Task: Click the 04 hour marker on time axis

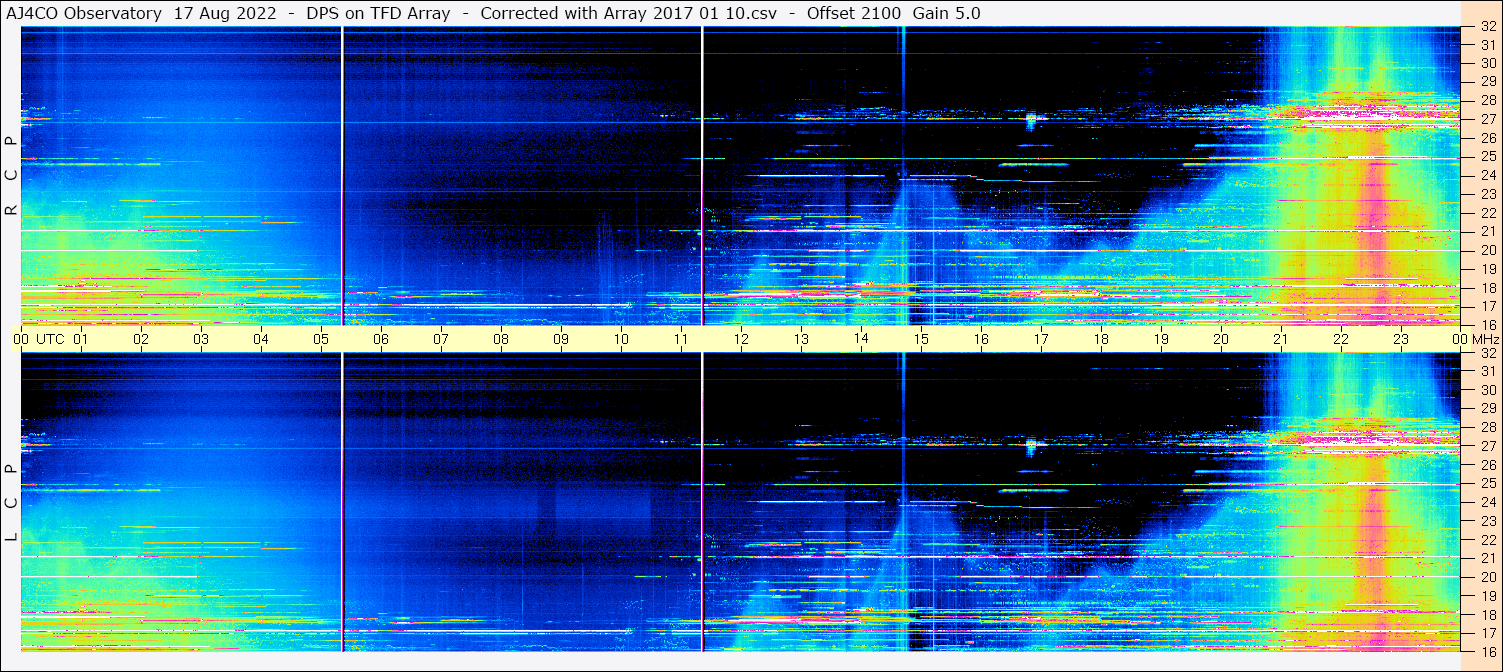Action: point(261,339)
